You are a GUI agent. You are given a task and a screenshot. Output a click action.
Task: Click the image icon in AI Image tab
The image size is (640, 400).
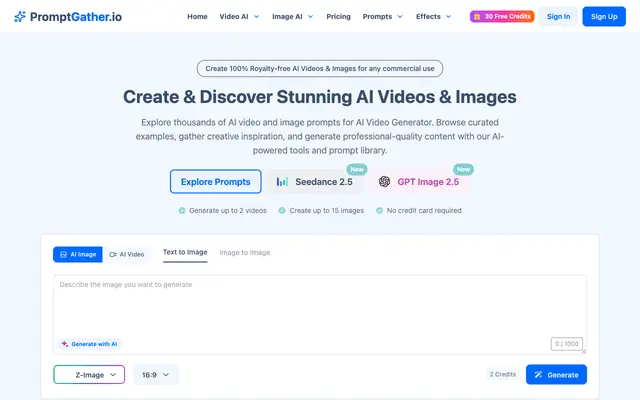click(63, 254)
